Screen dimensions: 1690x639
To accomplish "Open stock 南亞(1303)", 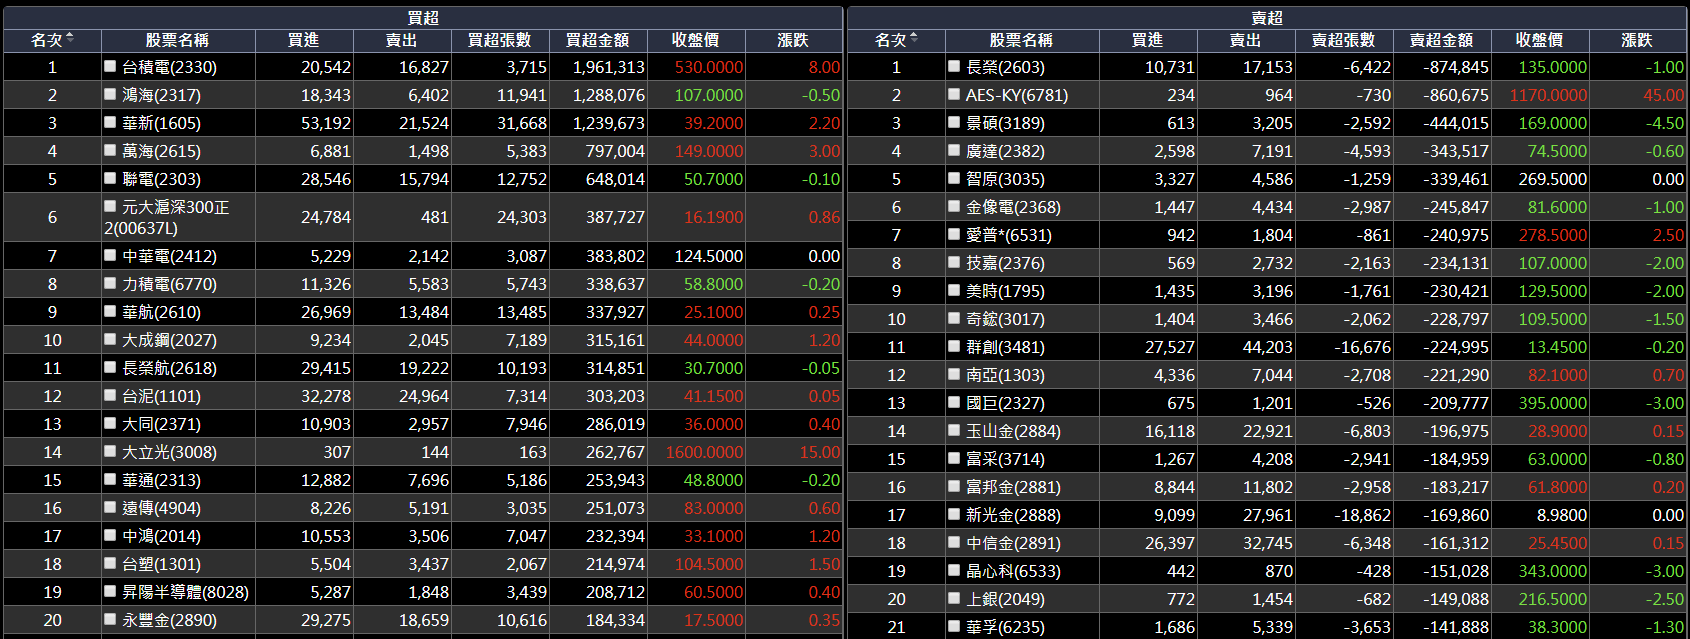I will coord(1005,375).
